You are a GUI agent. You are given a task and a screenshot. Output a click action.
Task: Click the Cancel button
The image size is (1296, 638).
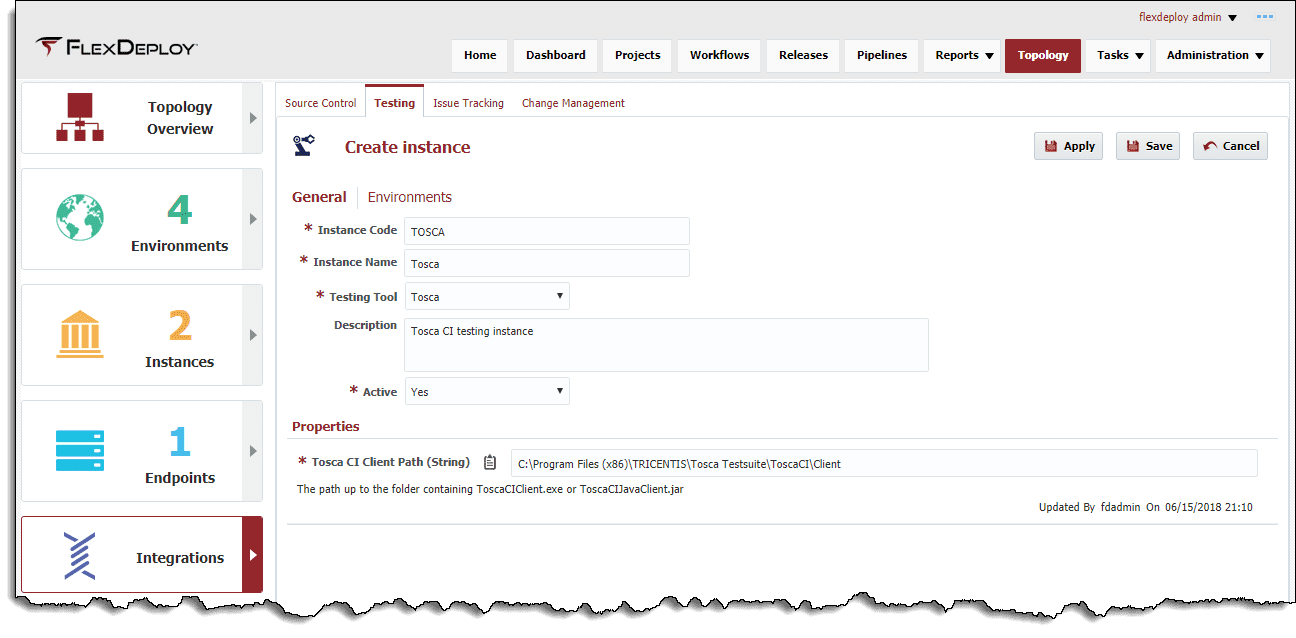point(1230,146)
